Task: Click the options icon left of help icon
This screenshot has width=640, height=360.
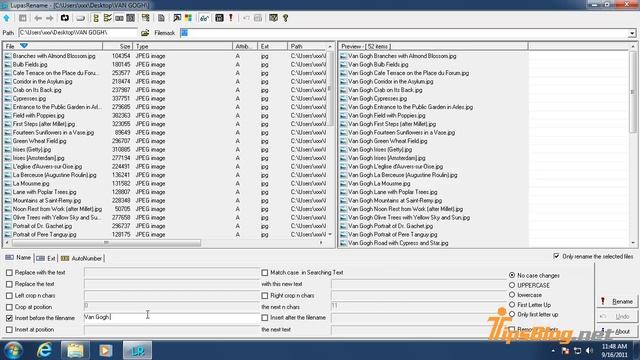Action: (x=273, y=18)
